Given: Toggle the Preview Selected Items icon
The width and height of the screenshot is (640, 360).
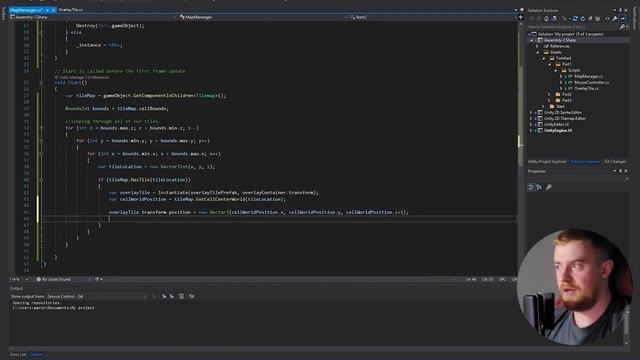Looking at the screenshot, I should pos(622,19).
